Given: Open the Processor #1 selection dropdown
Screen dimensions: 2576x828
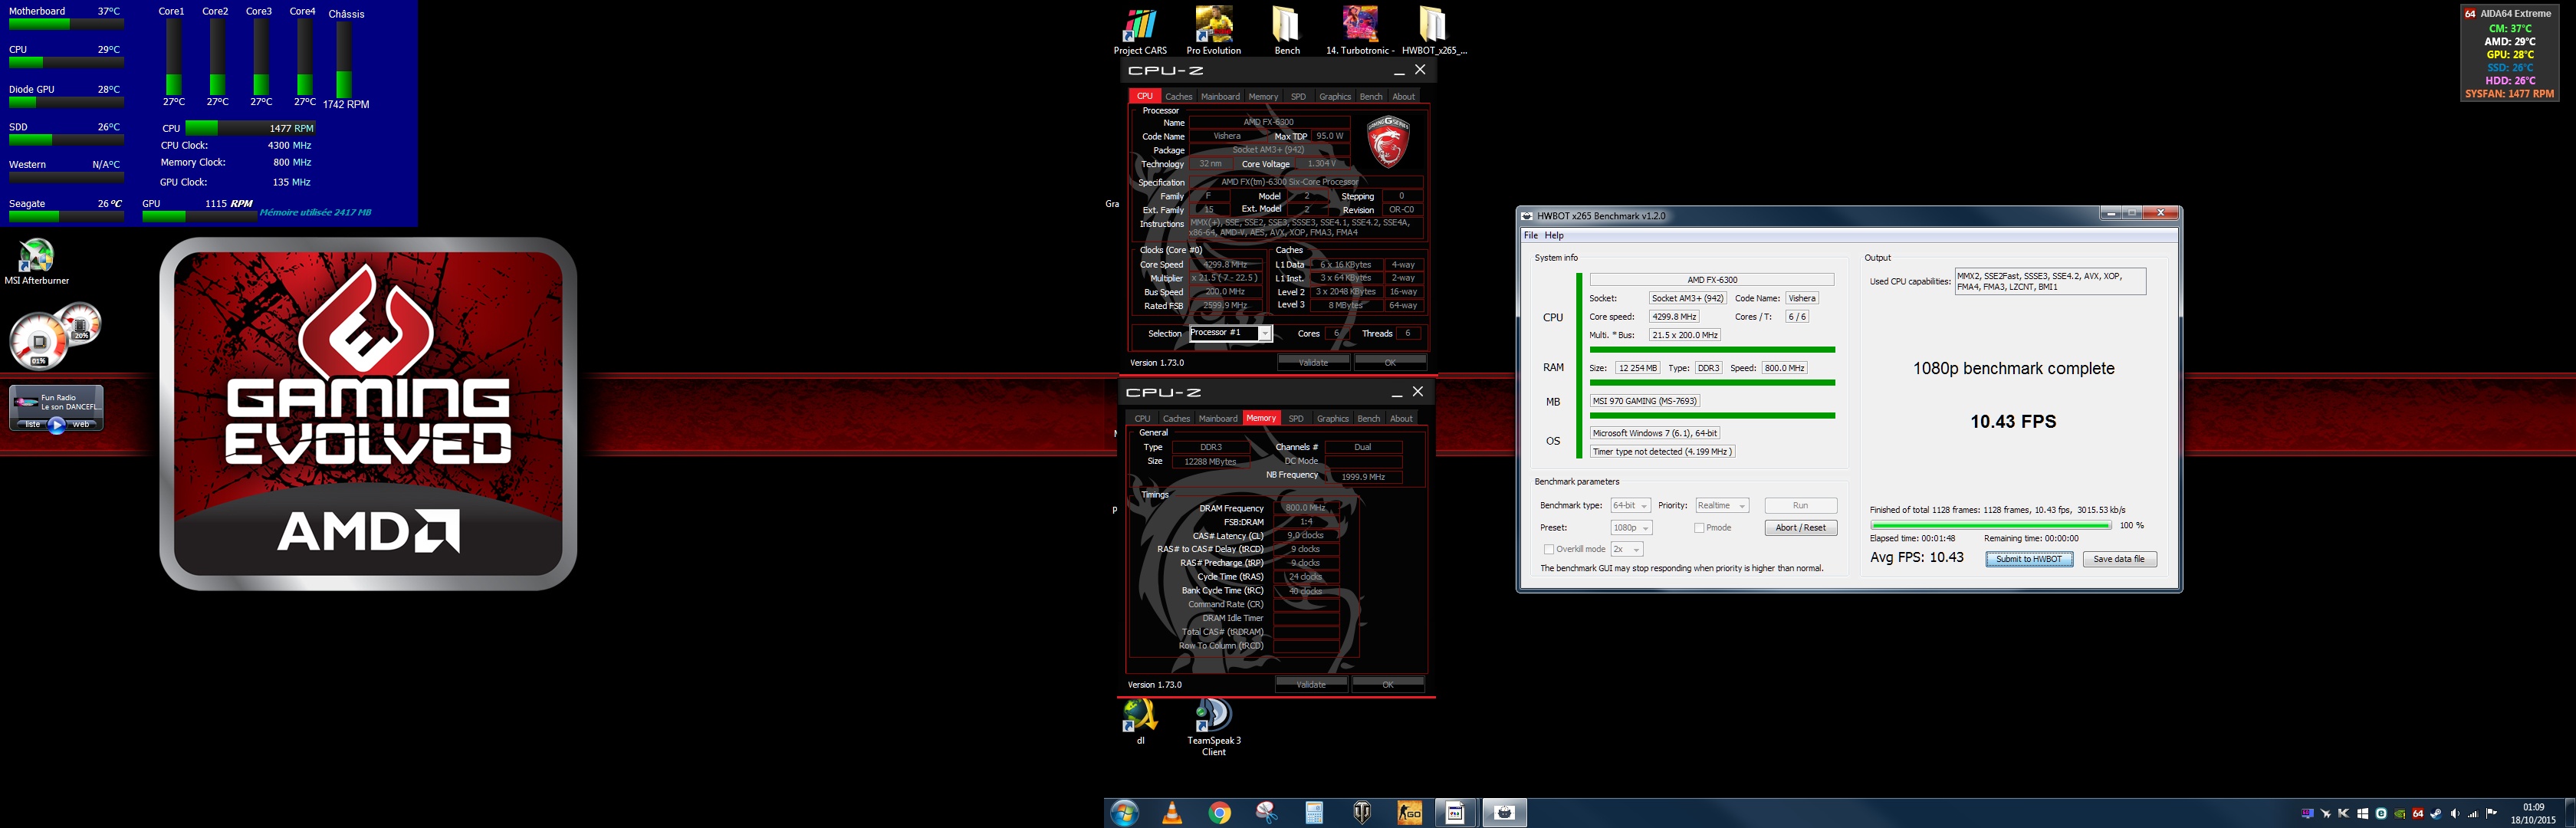Looking at the screenshot, I should 1230,333.
